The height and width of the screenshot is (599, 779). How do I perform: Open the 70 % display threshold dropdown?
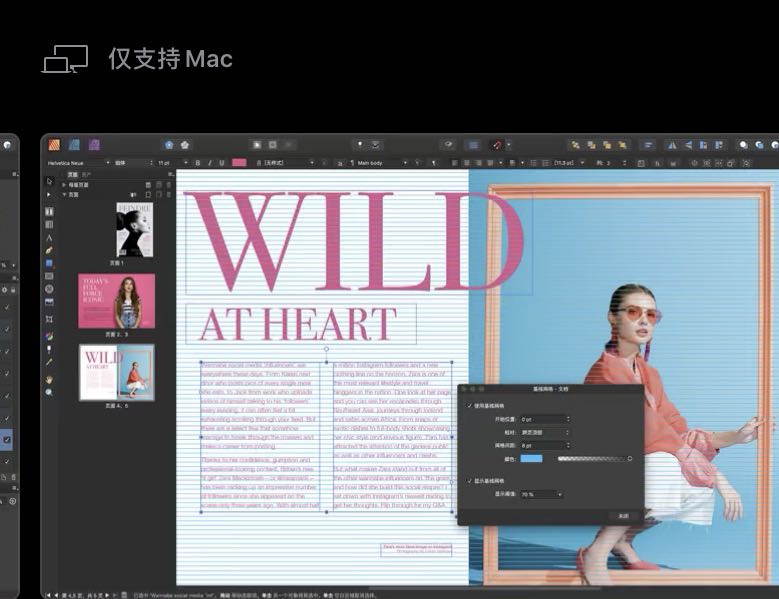pos(542,494)
